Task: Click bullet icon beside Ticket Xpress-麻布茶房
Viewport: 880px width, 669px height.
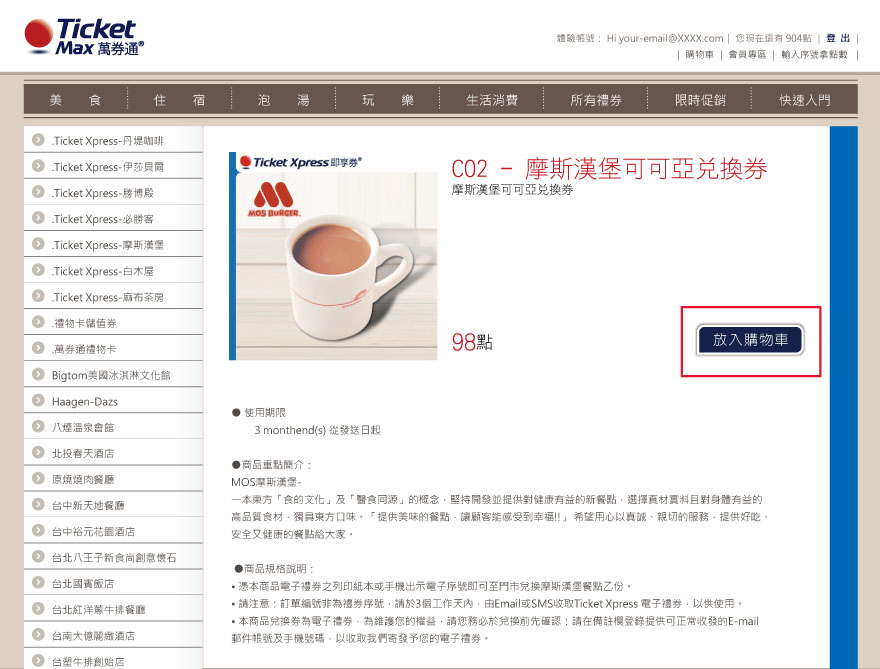Action: (x=38, y=296)
